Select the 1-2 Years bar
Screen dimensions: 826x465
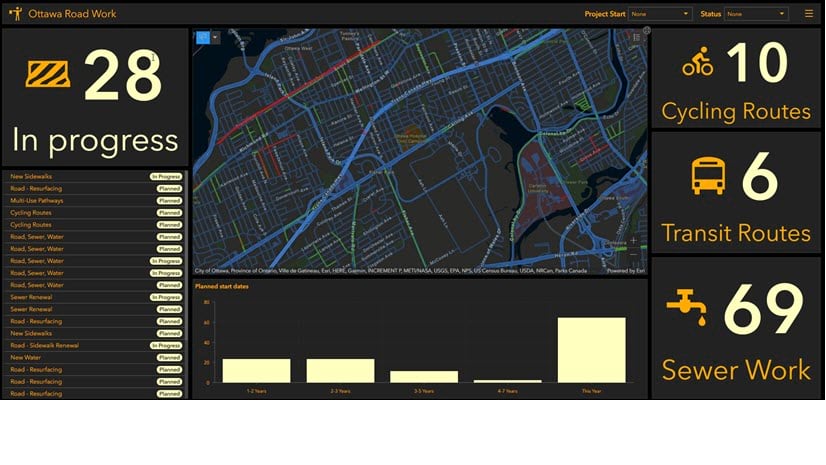pyautogui.click(x=256, y=371)
